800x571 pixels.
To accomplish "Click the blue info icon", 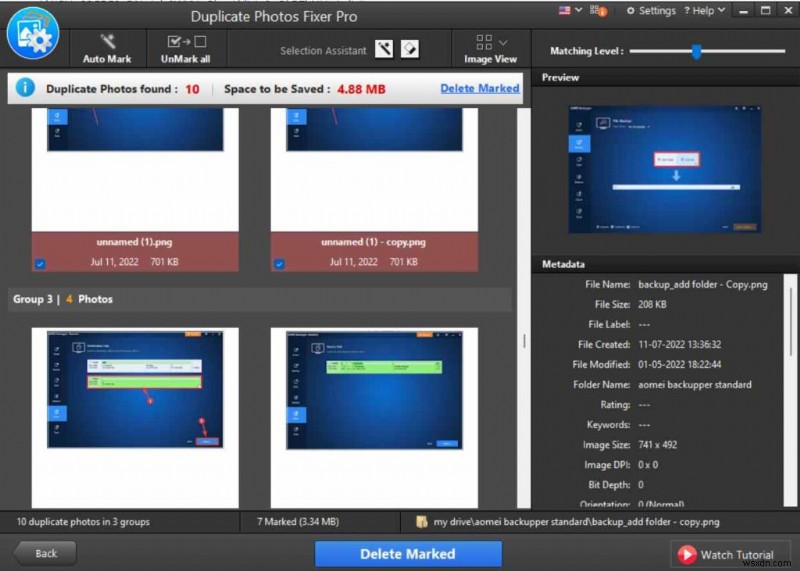I will pyautogui.click(x=25, y=88).
